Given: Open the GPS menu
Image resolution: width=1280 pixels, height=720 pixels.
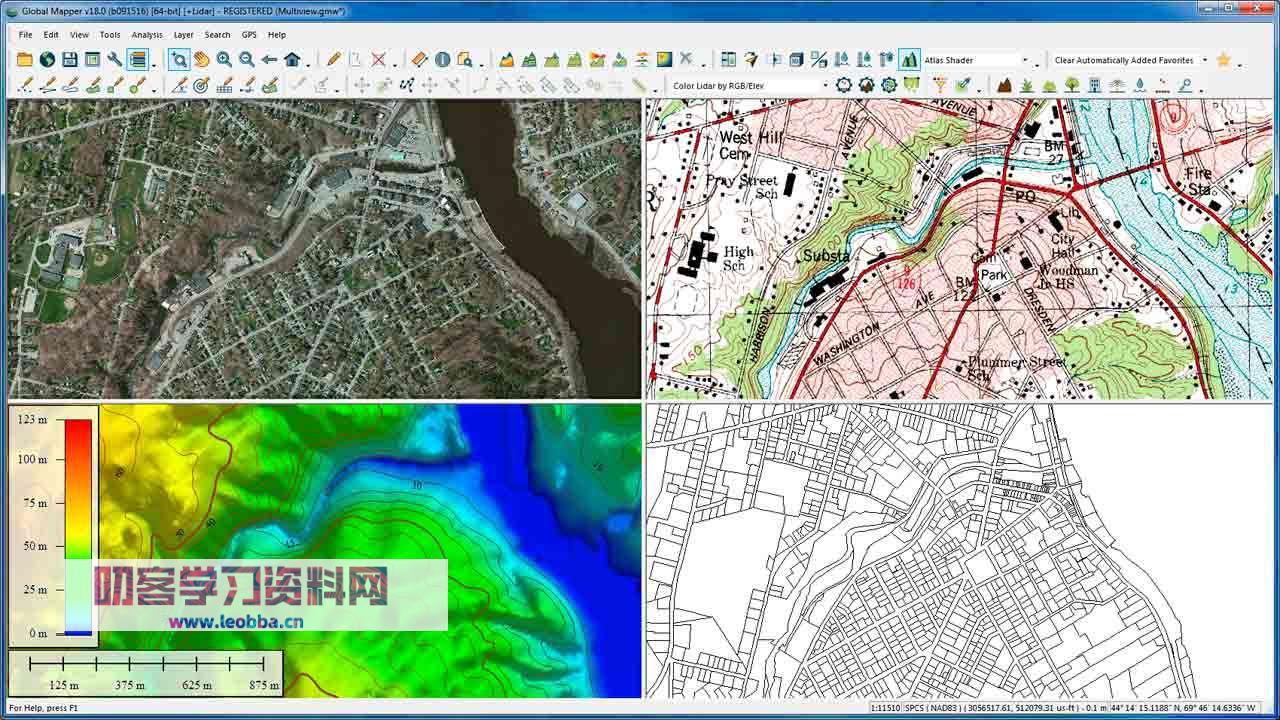Looking at the screenshot, I should (x=248, y=34).
